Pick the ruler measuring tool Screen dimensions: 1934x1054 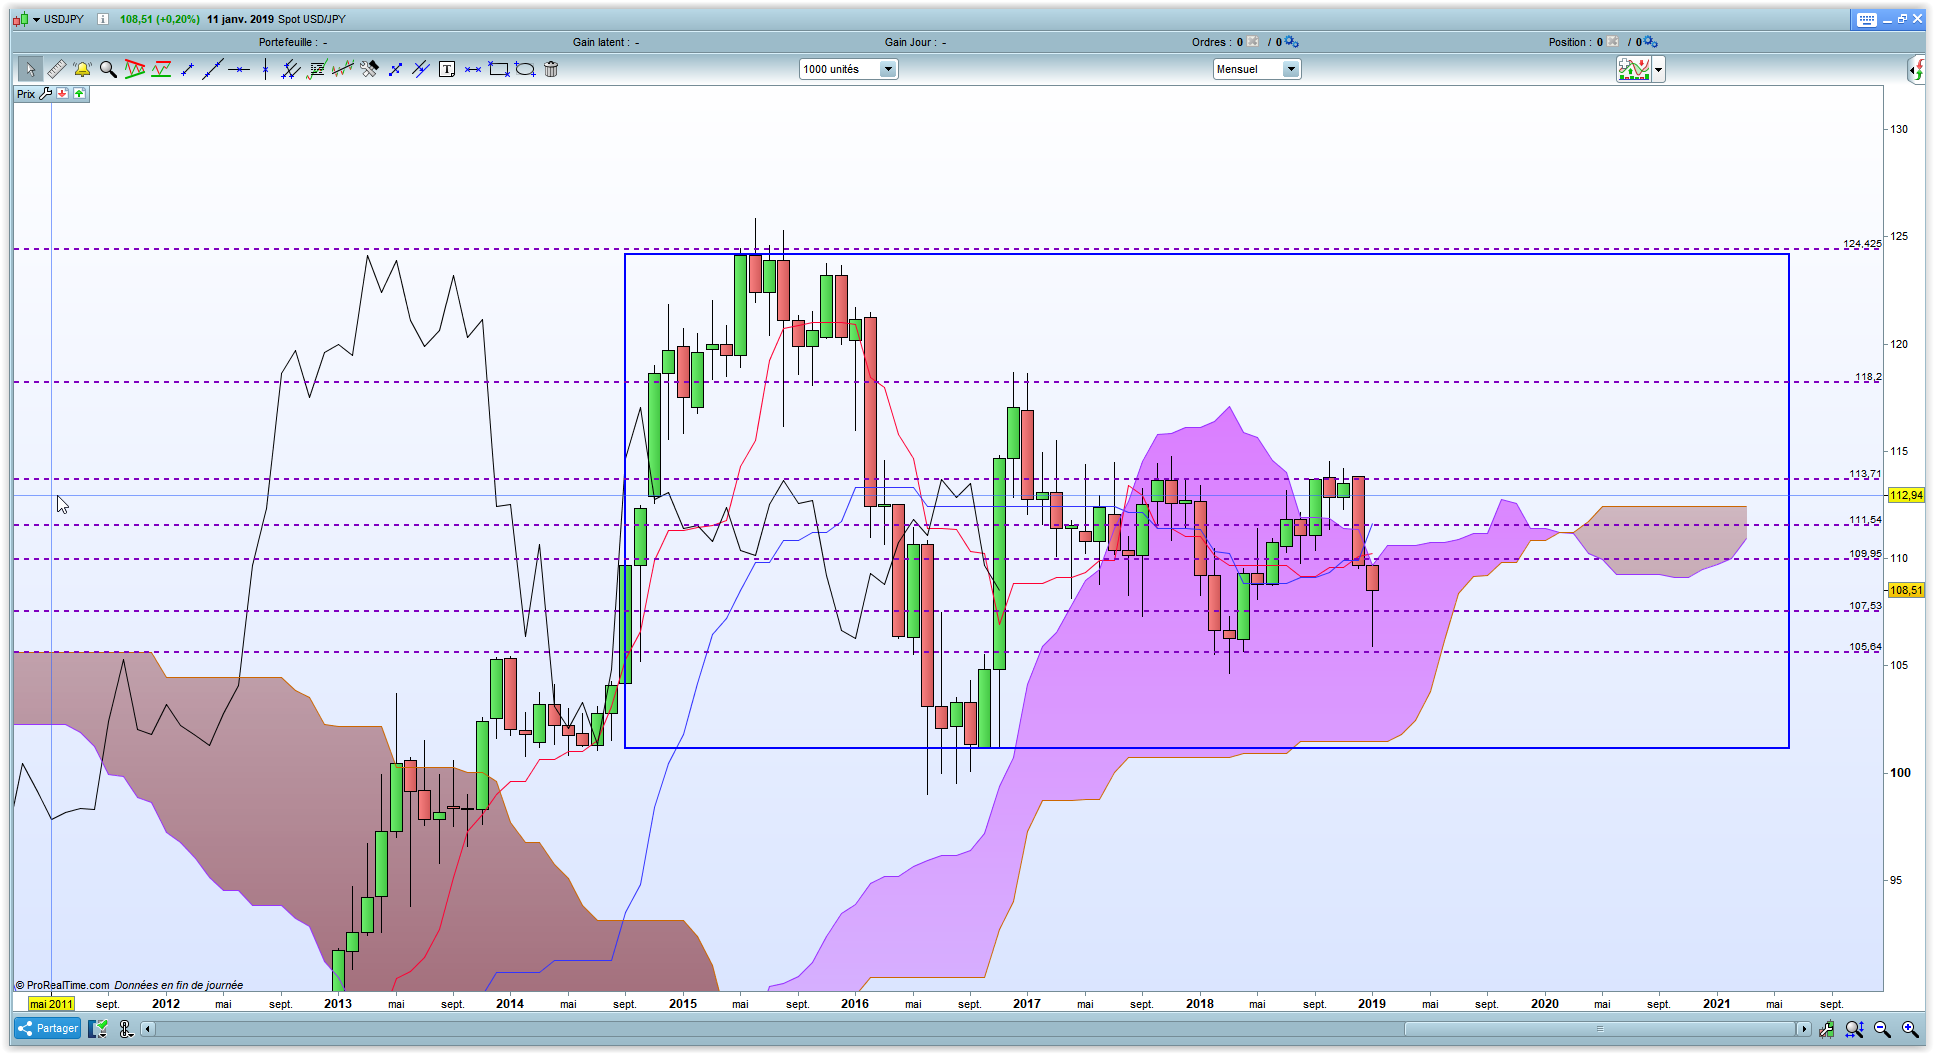click(x=57, y=69)
